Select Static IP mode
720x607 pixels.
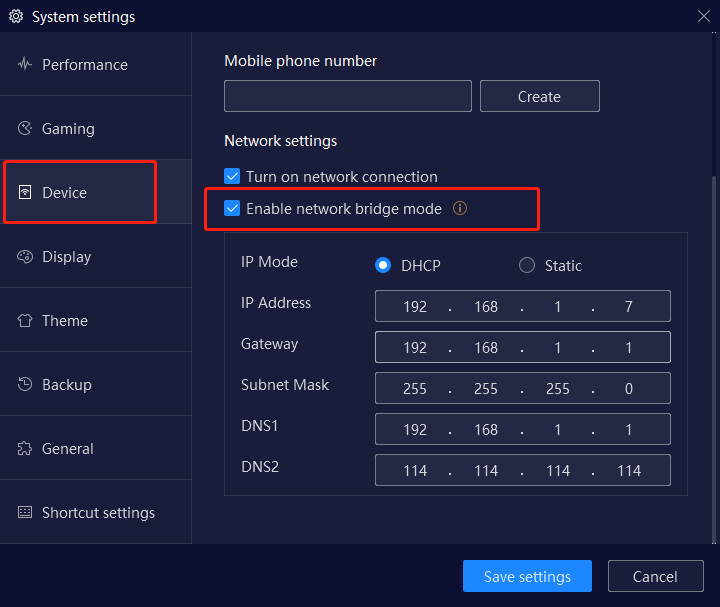[x=527, y=265]
